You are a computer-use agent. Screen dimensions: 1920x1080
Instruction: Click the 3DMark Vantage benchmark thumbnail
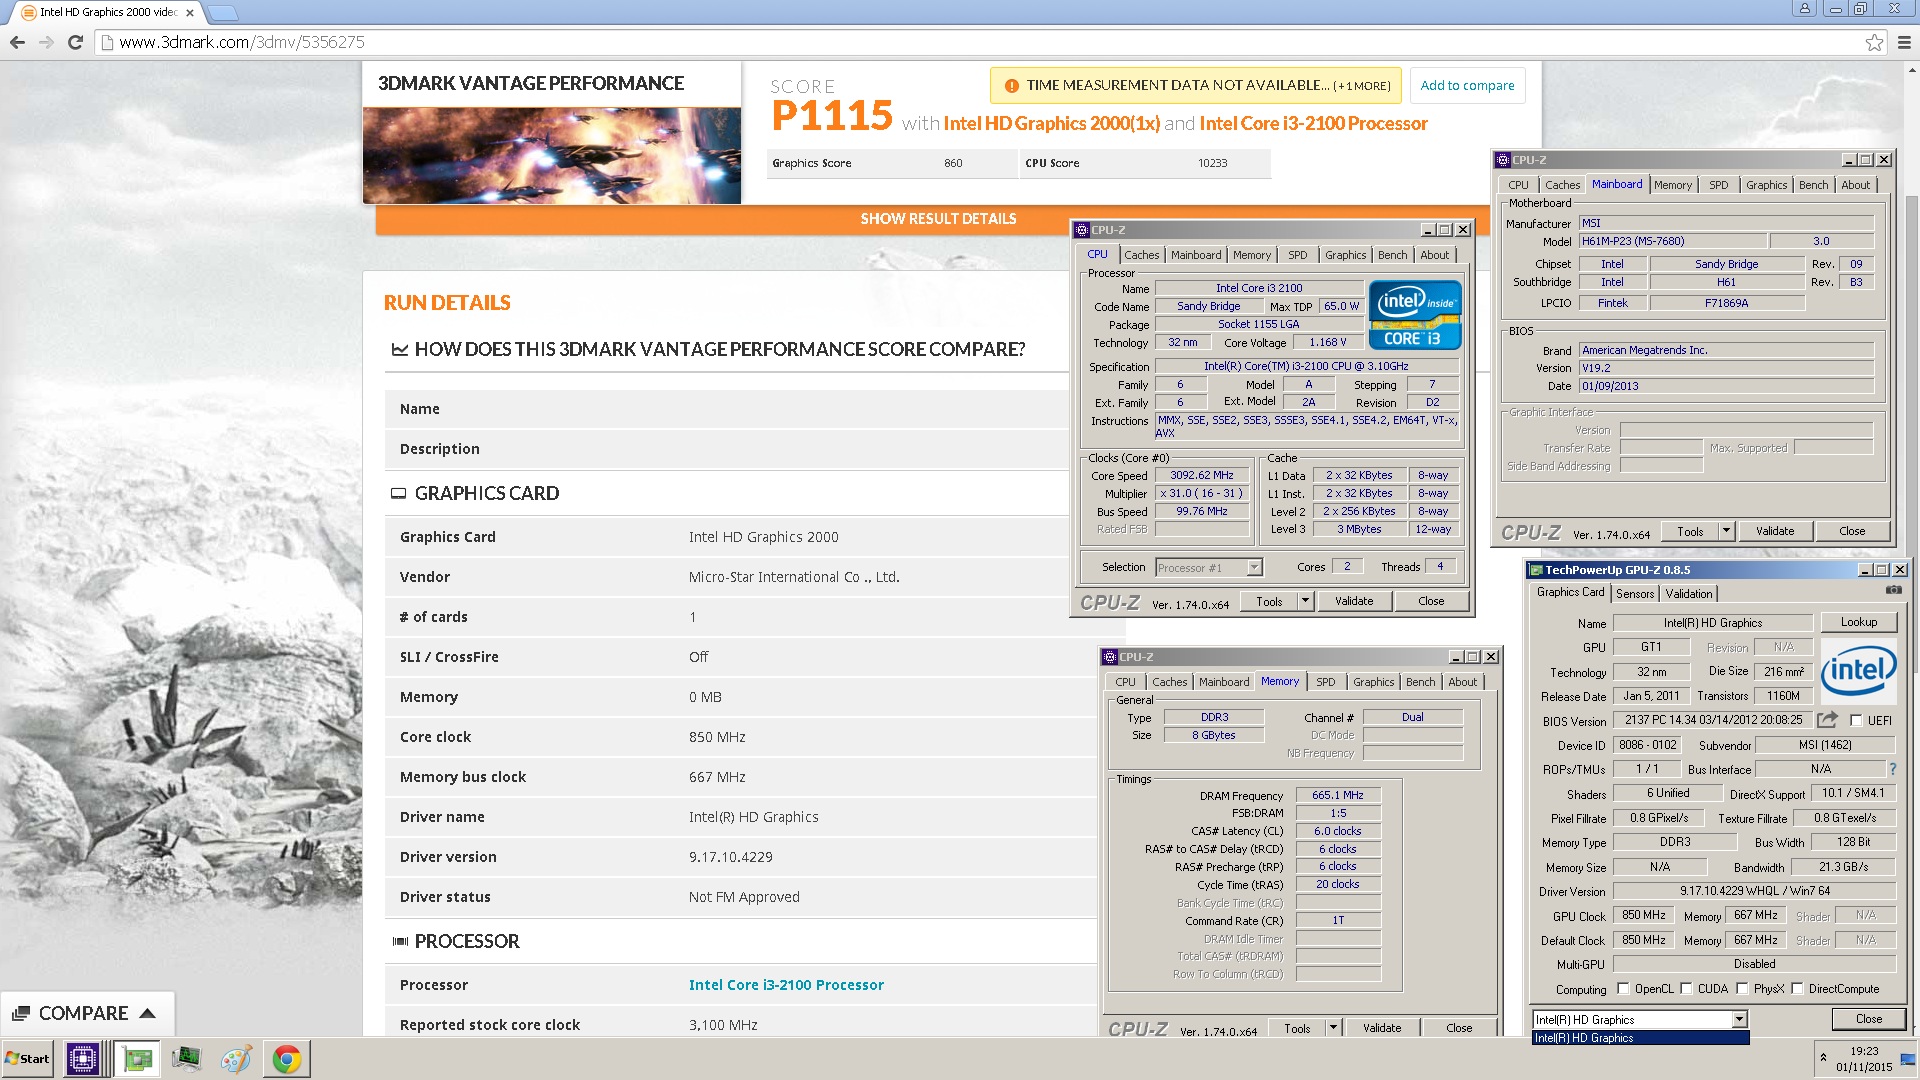pyautogui.click(x=552, y=155)
